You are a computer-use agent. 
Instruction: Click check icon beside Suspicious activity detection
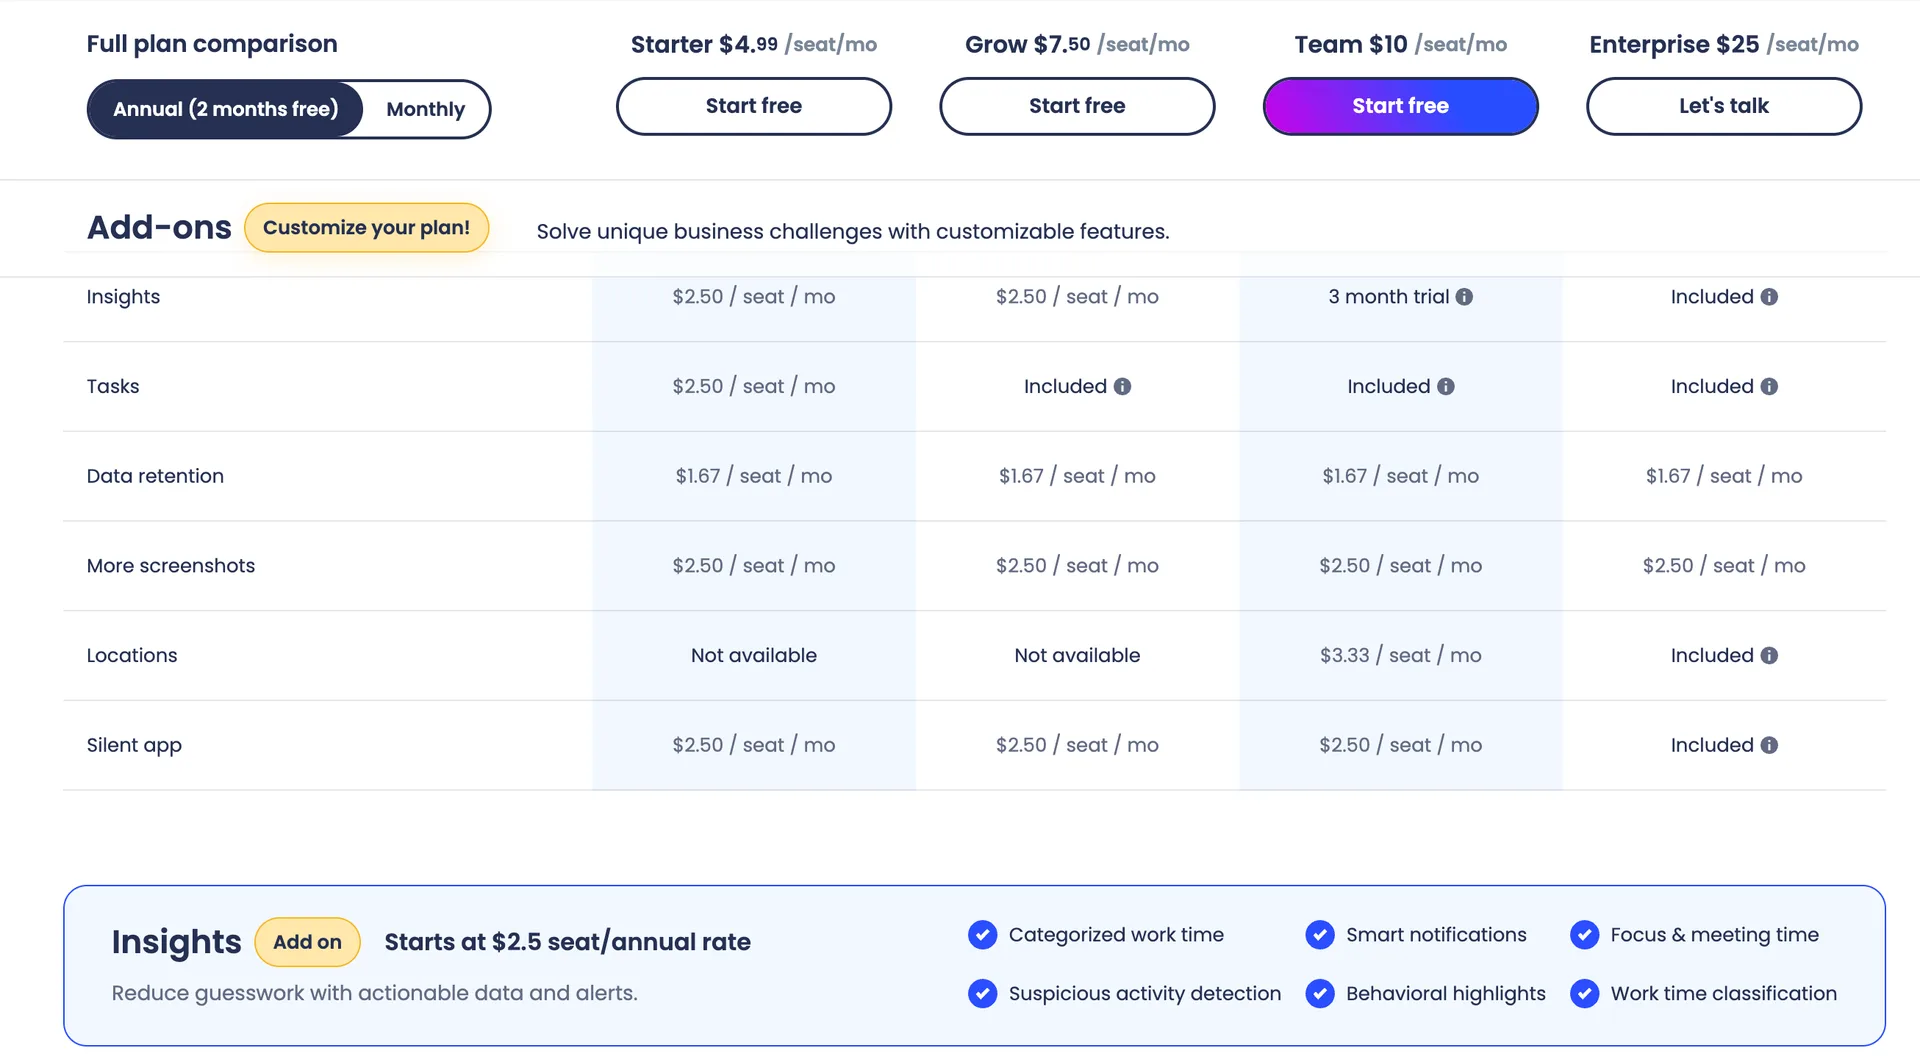(x=983, y=994)
